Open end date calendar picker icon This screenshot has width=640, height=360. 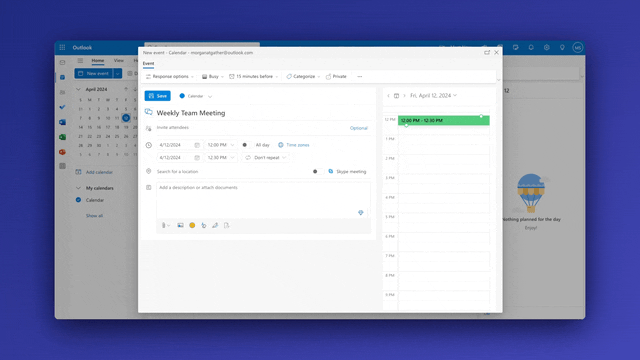coord(197,158)
